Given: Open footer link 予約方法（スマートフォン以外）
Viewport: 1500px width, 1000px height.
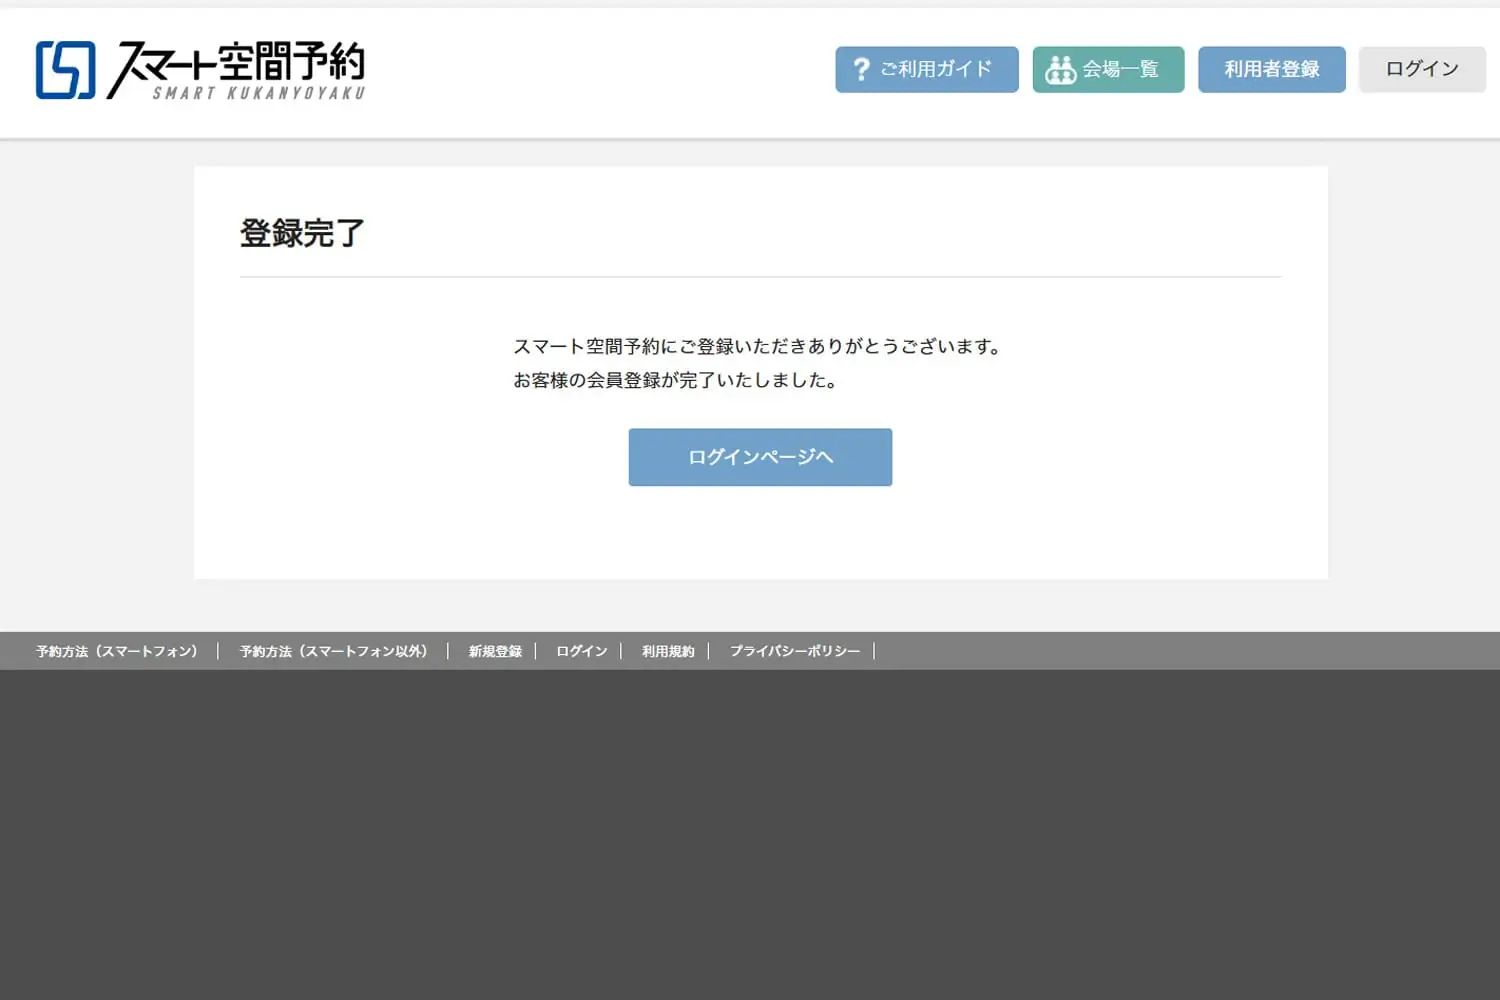Looking at the screenshot, I should [334, 651].
